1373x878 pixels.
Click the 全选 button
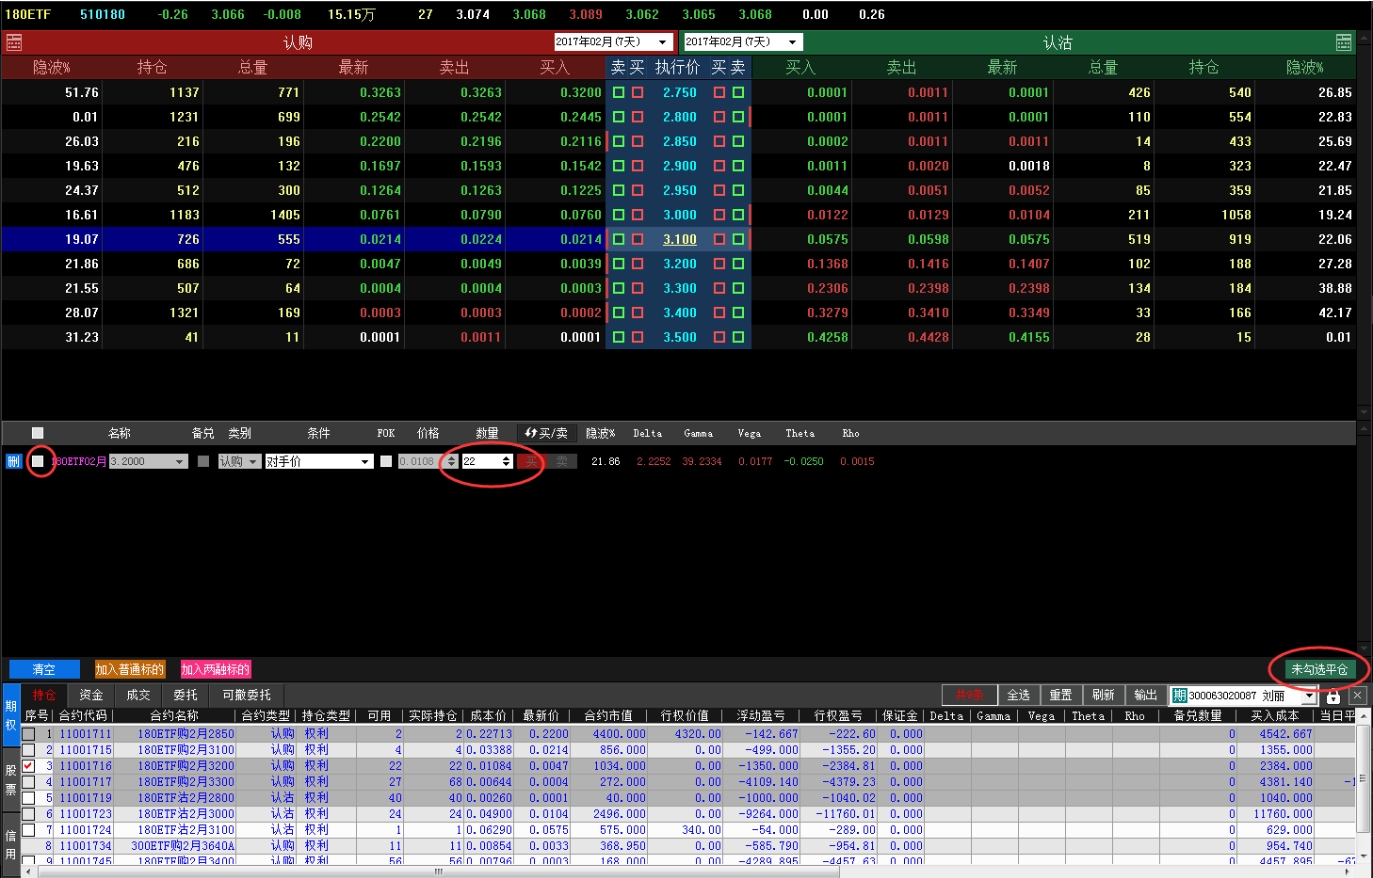coord(1018,695)
